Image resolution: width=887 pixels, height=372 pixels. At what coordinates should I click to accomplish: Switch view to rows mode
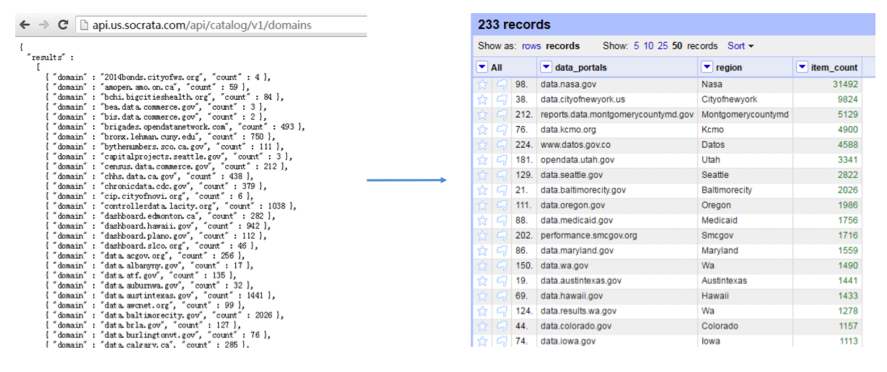point(531,46)
